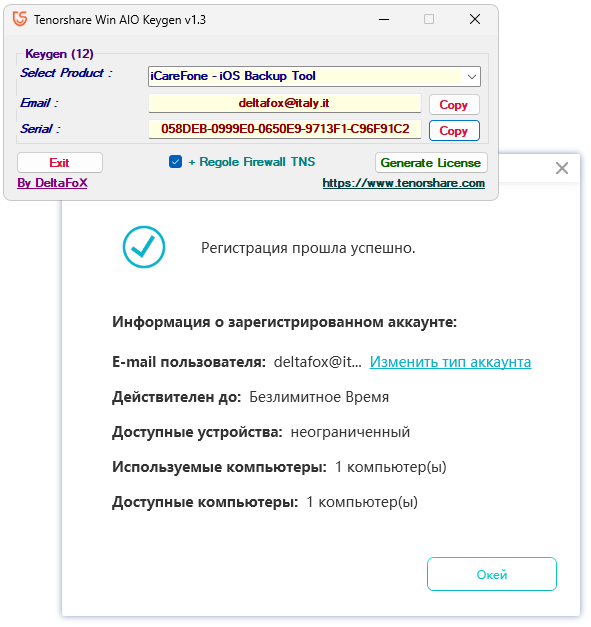This screenshot has height=627, width=591.
Task: Open the By DeltaFoX link
Action: (52, 183)
